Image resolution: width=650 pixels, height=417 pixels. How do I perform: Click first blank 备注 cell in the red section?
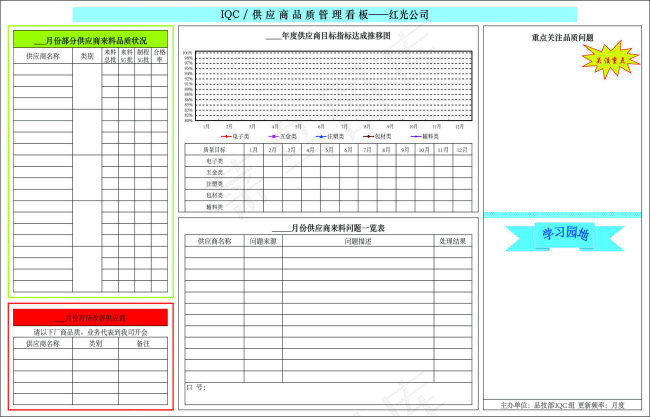(143, 354)
